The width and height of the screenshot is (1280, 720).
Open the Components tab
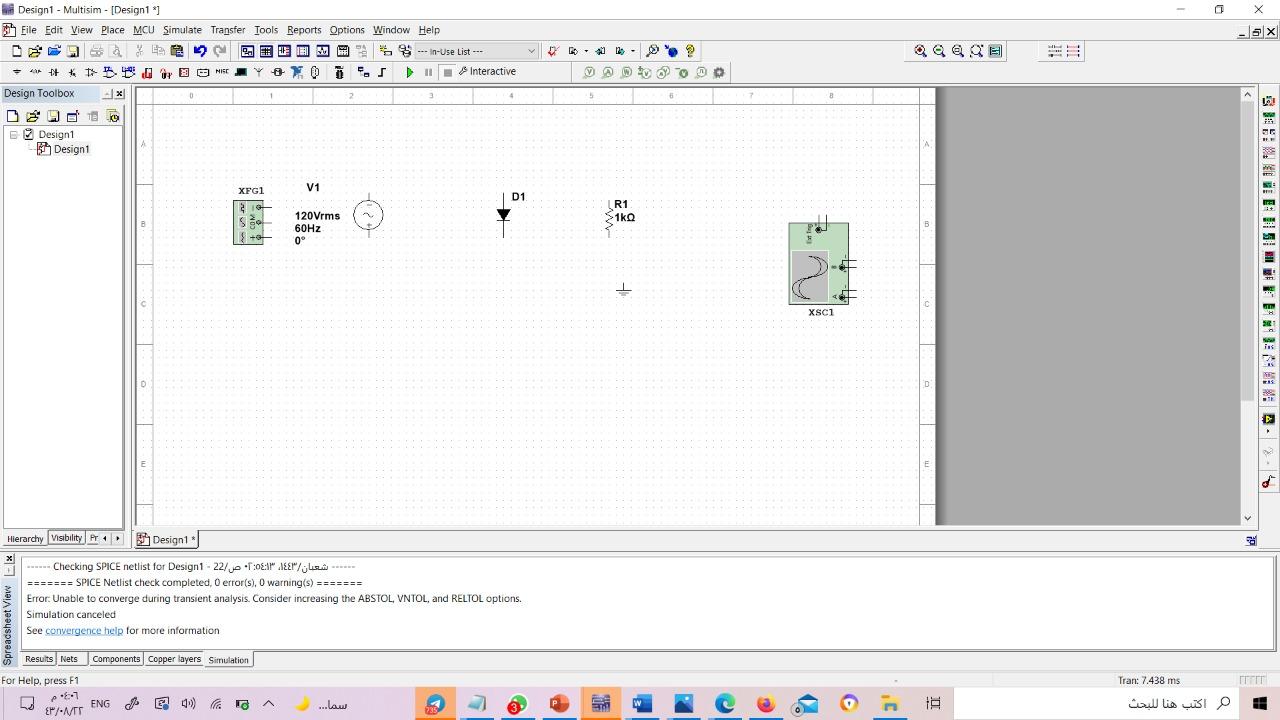tap(116, 659)
